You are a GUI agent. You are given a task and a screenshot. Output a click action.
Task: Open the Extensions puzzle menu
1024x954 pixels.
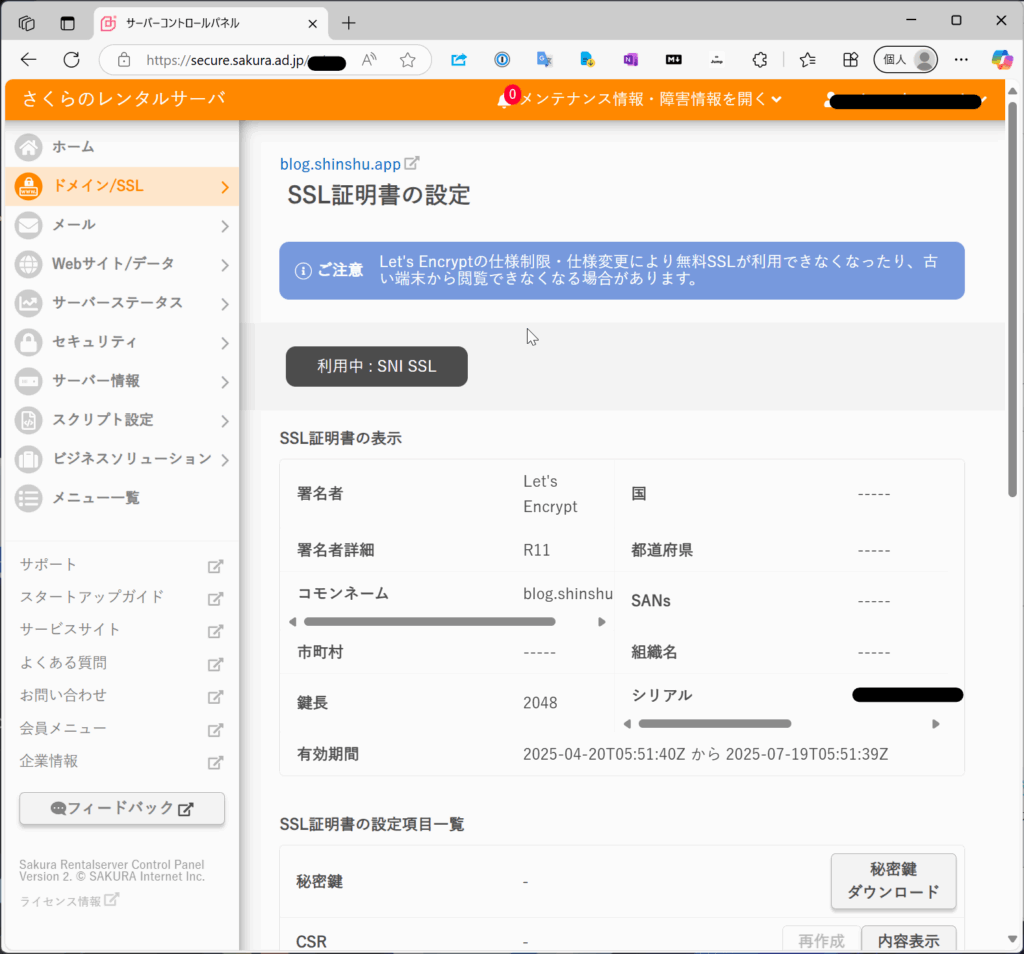760,60
